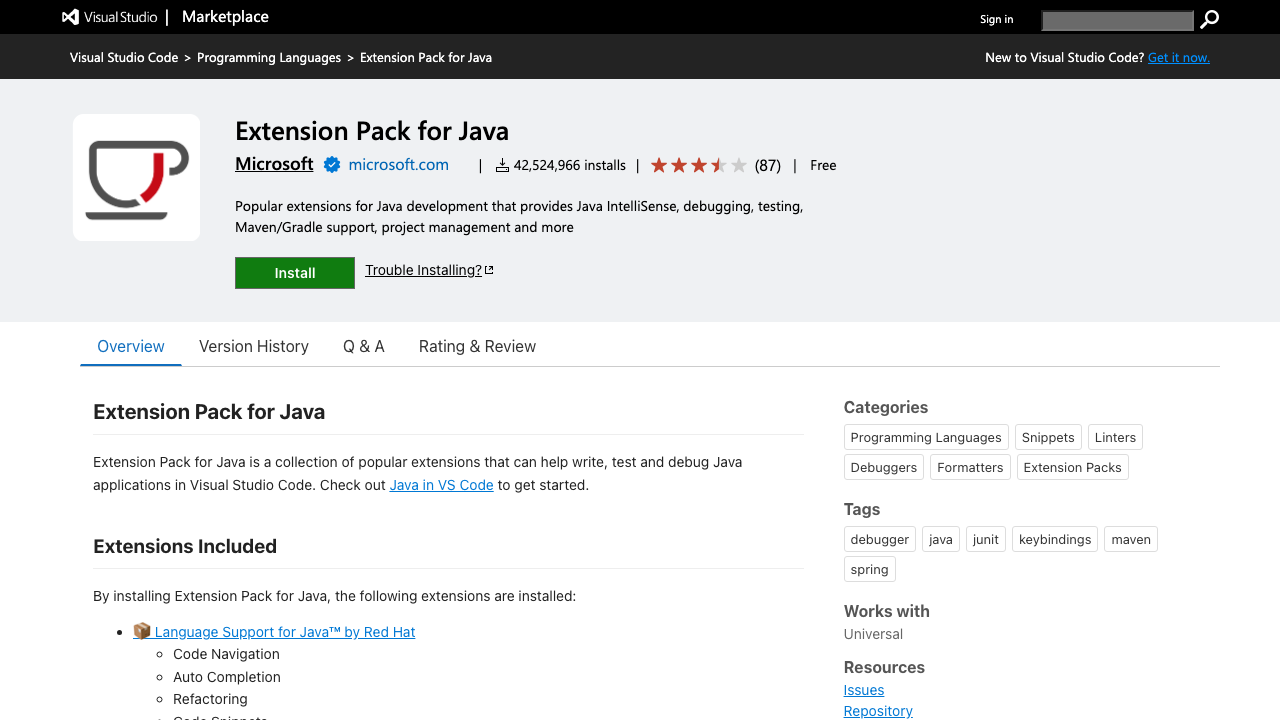Click the java tag
Viewport: 1280px width, 720px height.
941,539
